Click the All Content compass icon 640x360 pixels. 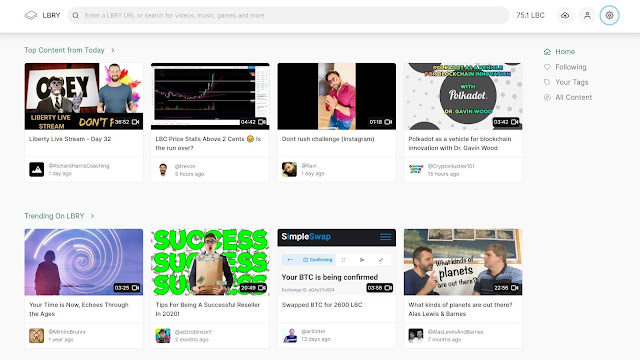point(547,98)
